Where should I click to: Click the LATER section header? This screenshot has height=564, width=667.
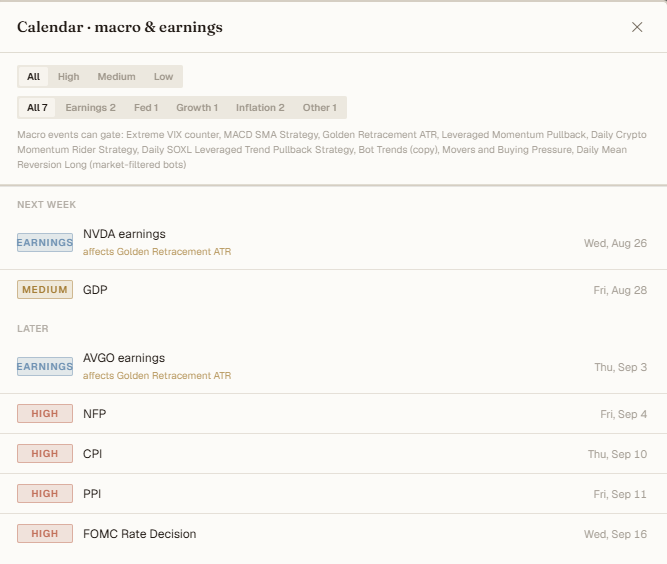(33, 329)
